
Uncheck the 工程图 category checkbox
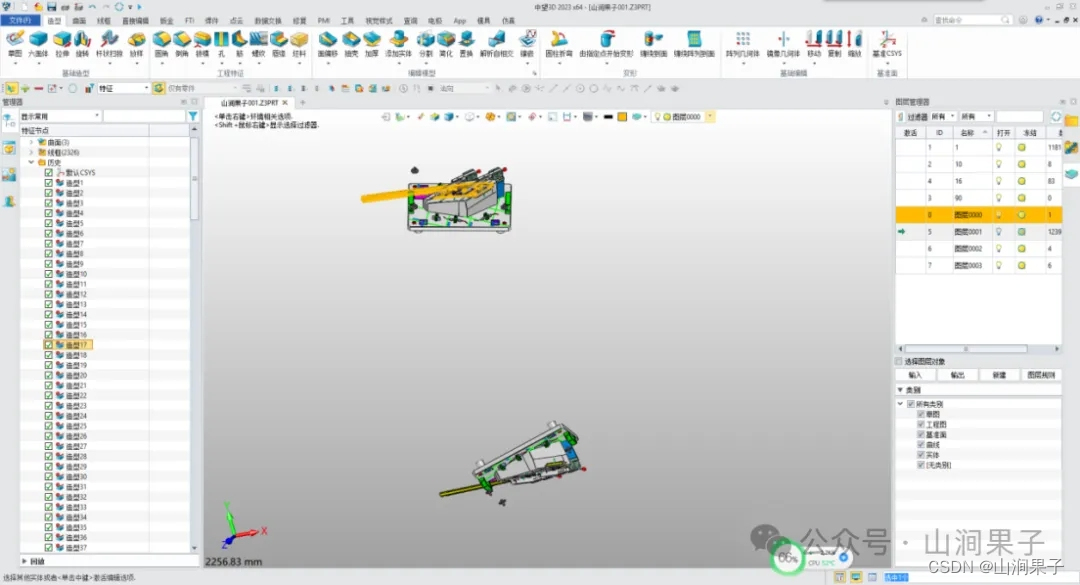click(921, 424)
